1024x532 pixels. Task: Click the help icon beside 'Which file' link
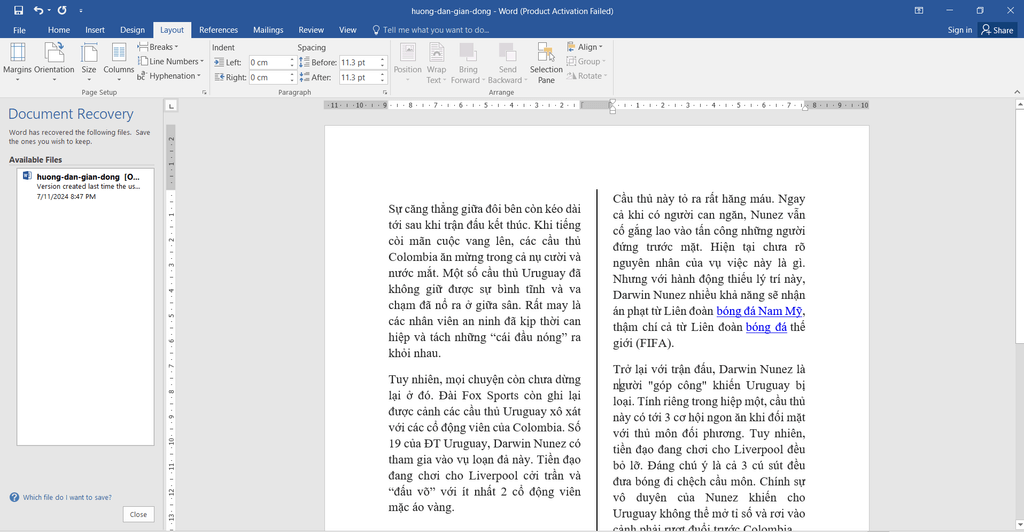tap(14, 497)
